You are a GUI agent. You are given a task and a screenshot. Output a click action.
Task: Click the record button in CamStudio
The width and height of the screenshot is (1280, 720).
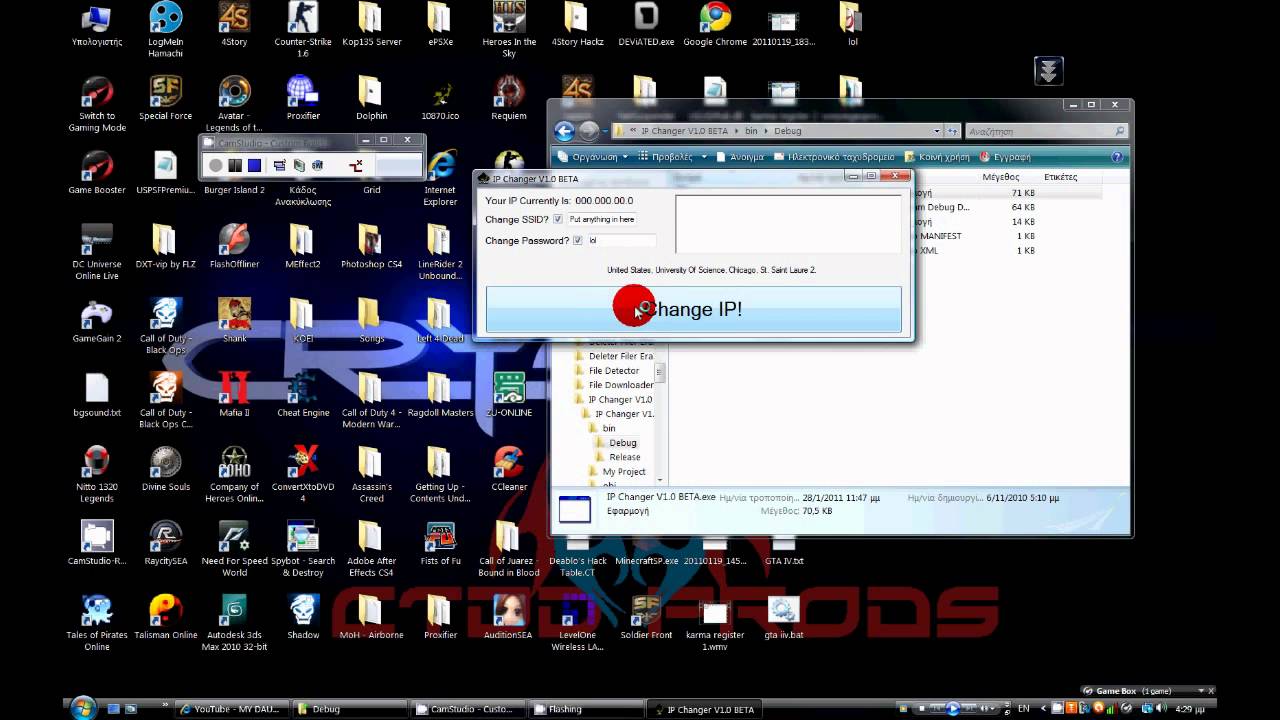point(215,165)
